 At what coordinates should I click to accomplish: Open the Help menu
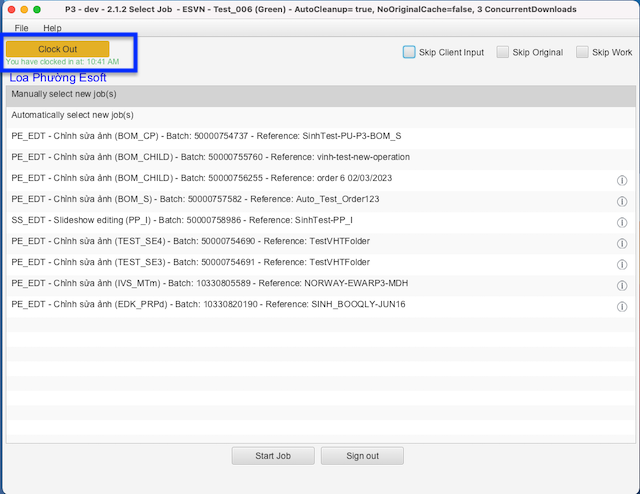tap(52, 28)
